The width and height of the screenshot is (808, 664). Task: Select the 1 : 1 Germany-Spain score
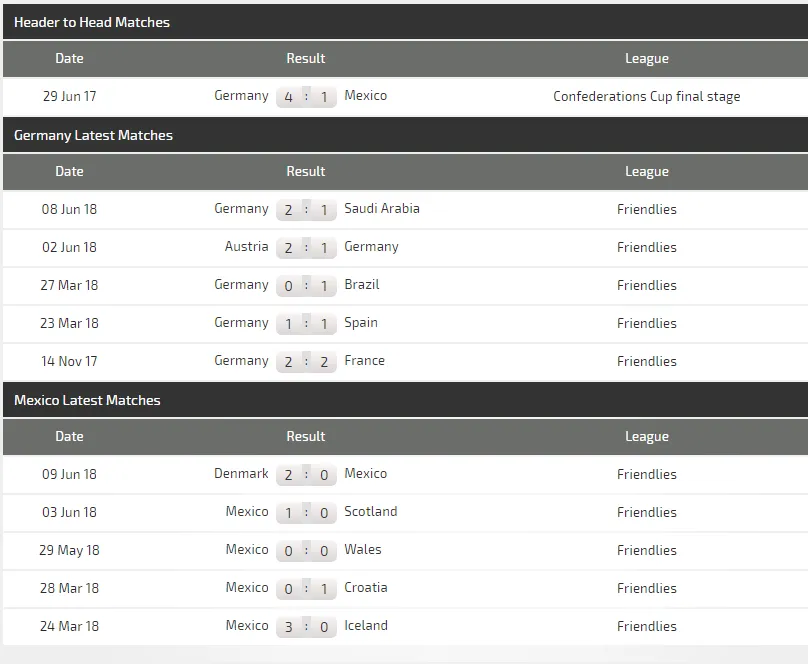pos(306,324)
